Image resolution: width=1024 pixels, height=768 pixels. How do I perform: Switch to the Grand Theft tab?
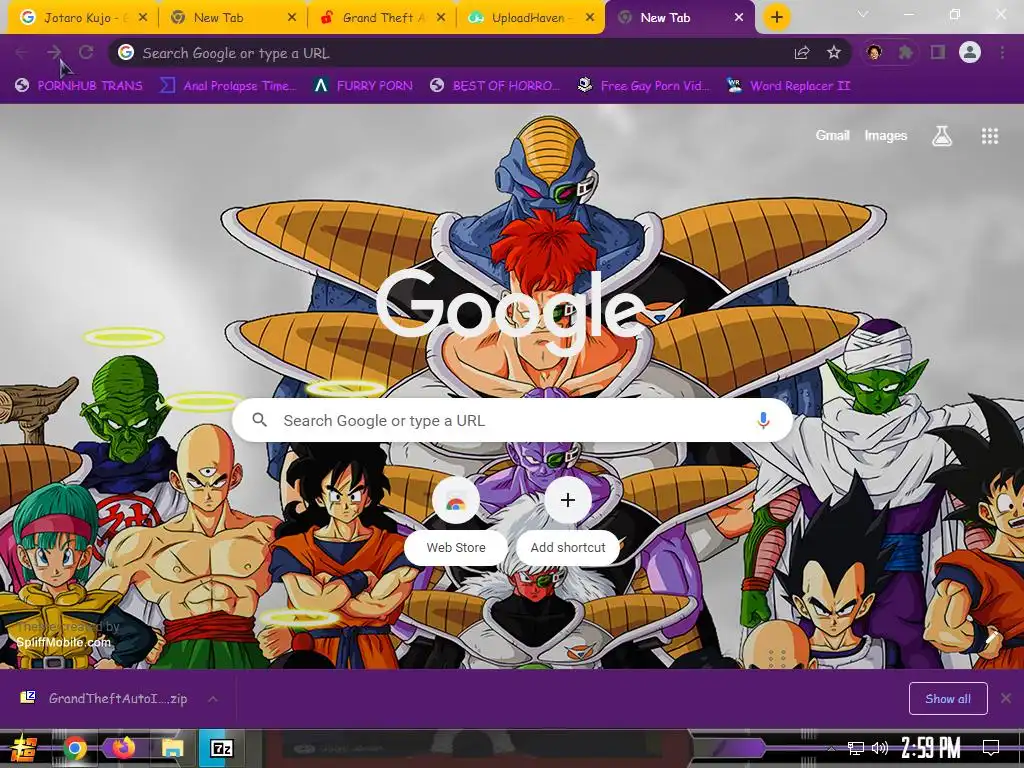click(x=382, y=18)
